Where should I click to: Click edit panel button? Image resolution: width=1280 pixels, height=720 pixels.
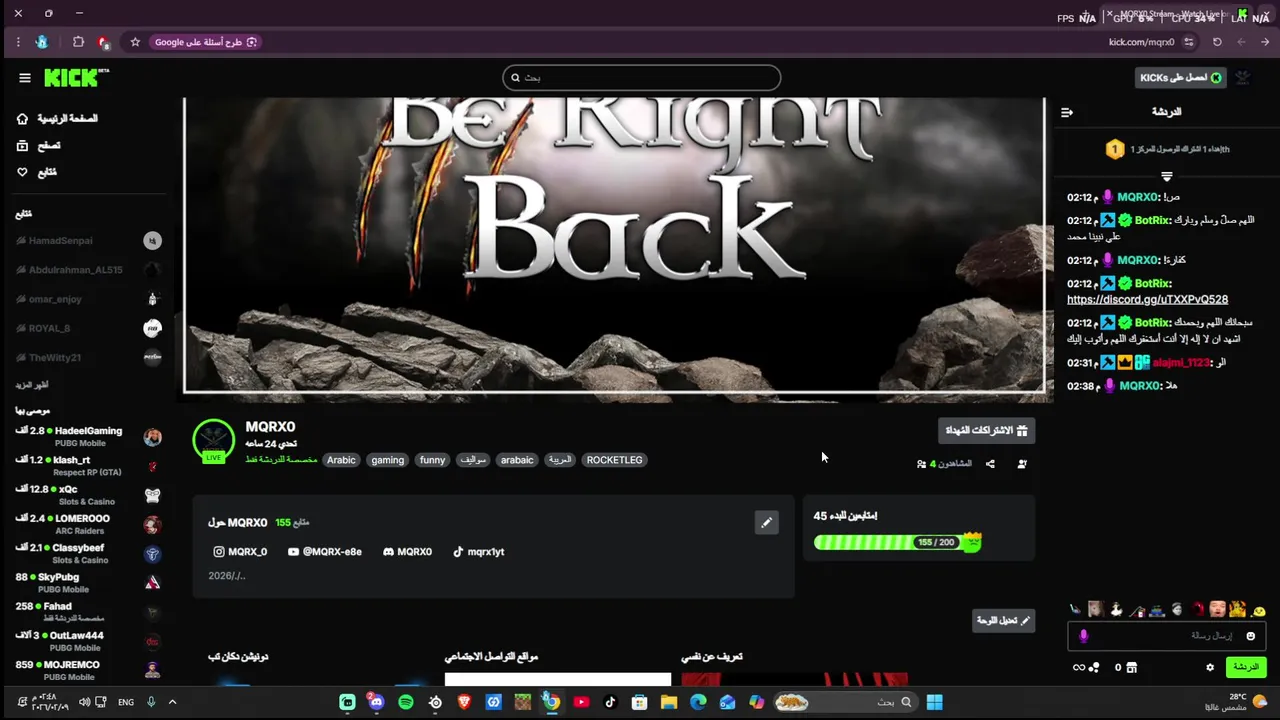tap(1004, 620)
